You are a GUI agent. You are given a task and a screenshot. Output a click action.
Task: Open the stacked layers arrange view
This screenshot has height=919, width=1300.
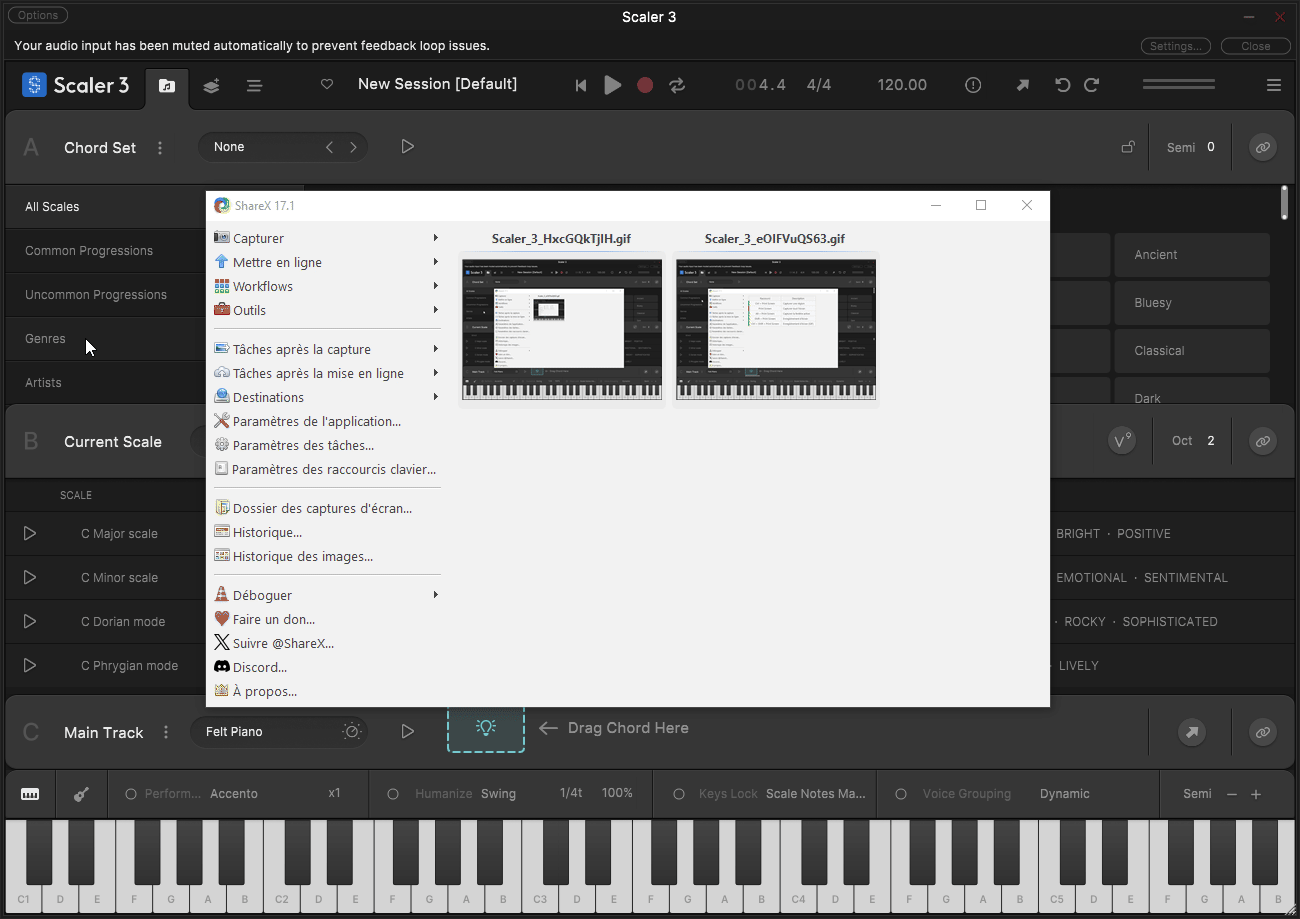(211, 86)
